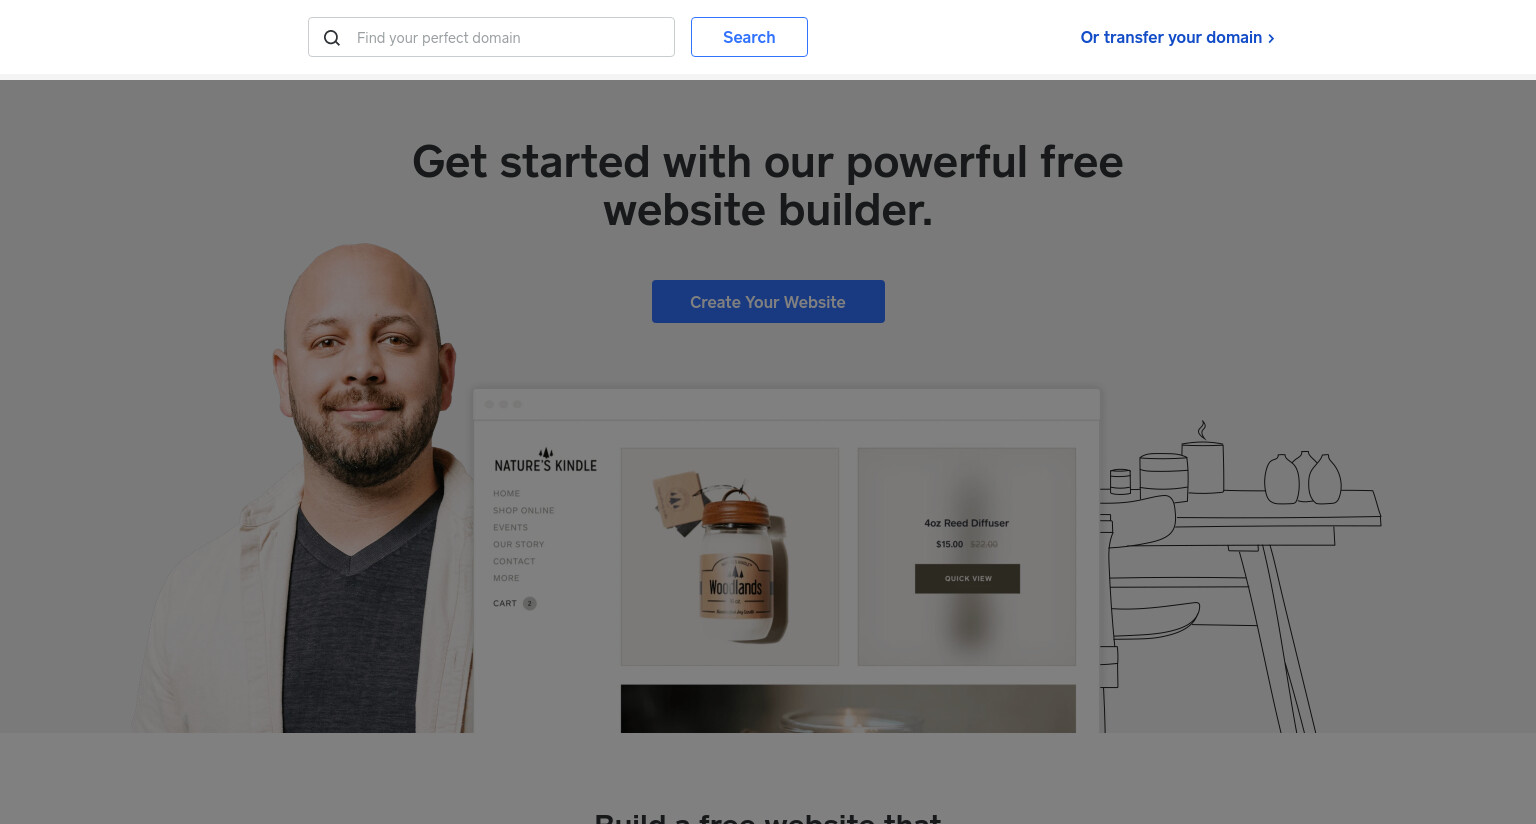Screen dimensions: 1536x824
Task: Click the CART count badge
Action: 530,603
